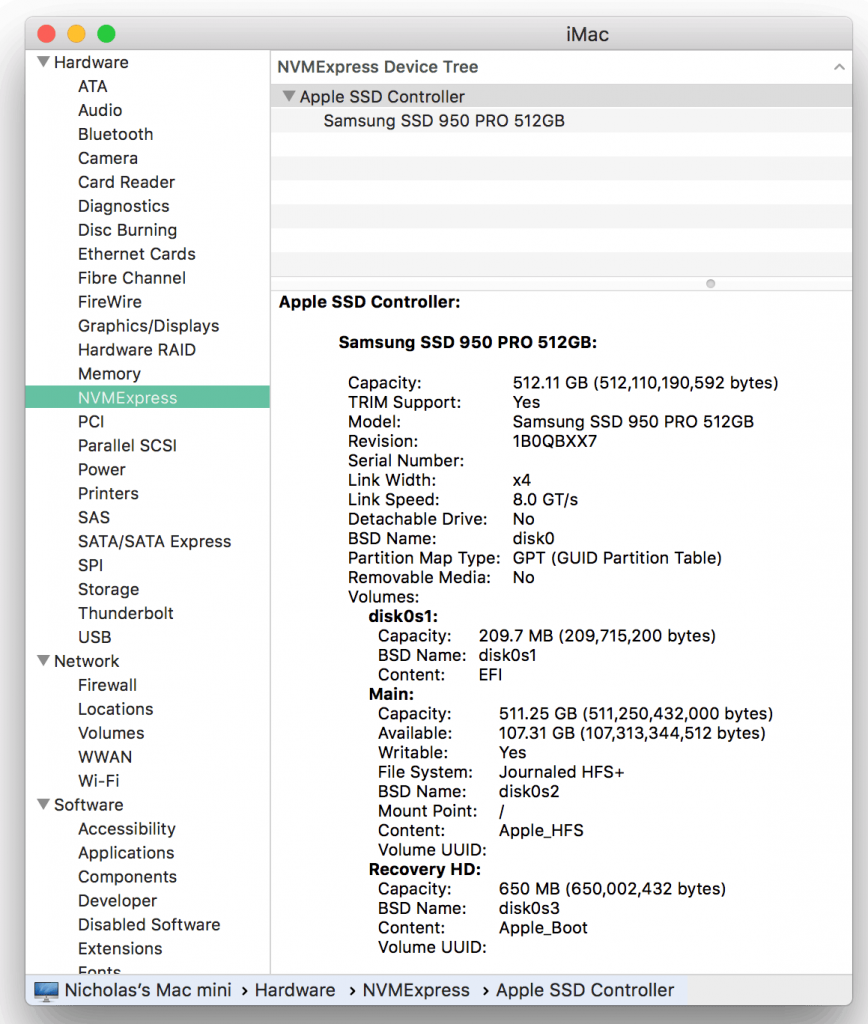Select Components in sidebar
The height and width of the screenshot is (1024, 868).
click(127, 876)
